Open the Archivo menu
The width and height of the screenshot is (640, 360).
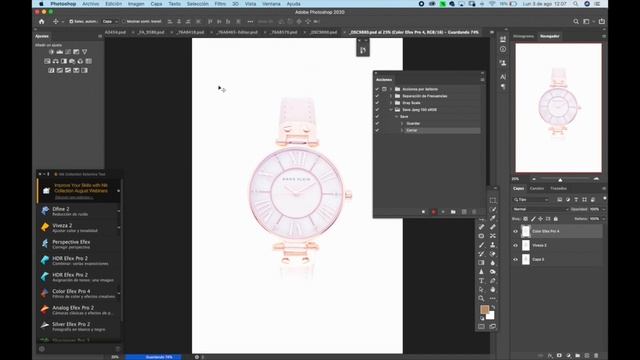pos(91,4)
